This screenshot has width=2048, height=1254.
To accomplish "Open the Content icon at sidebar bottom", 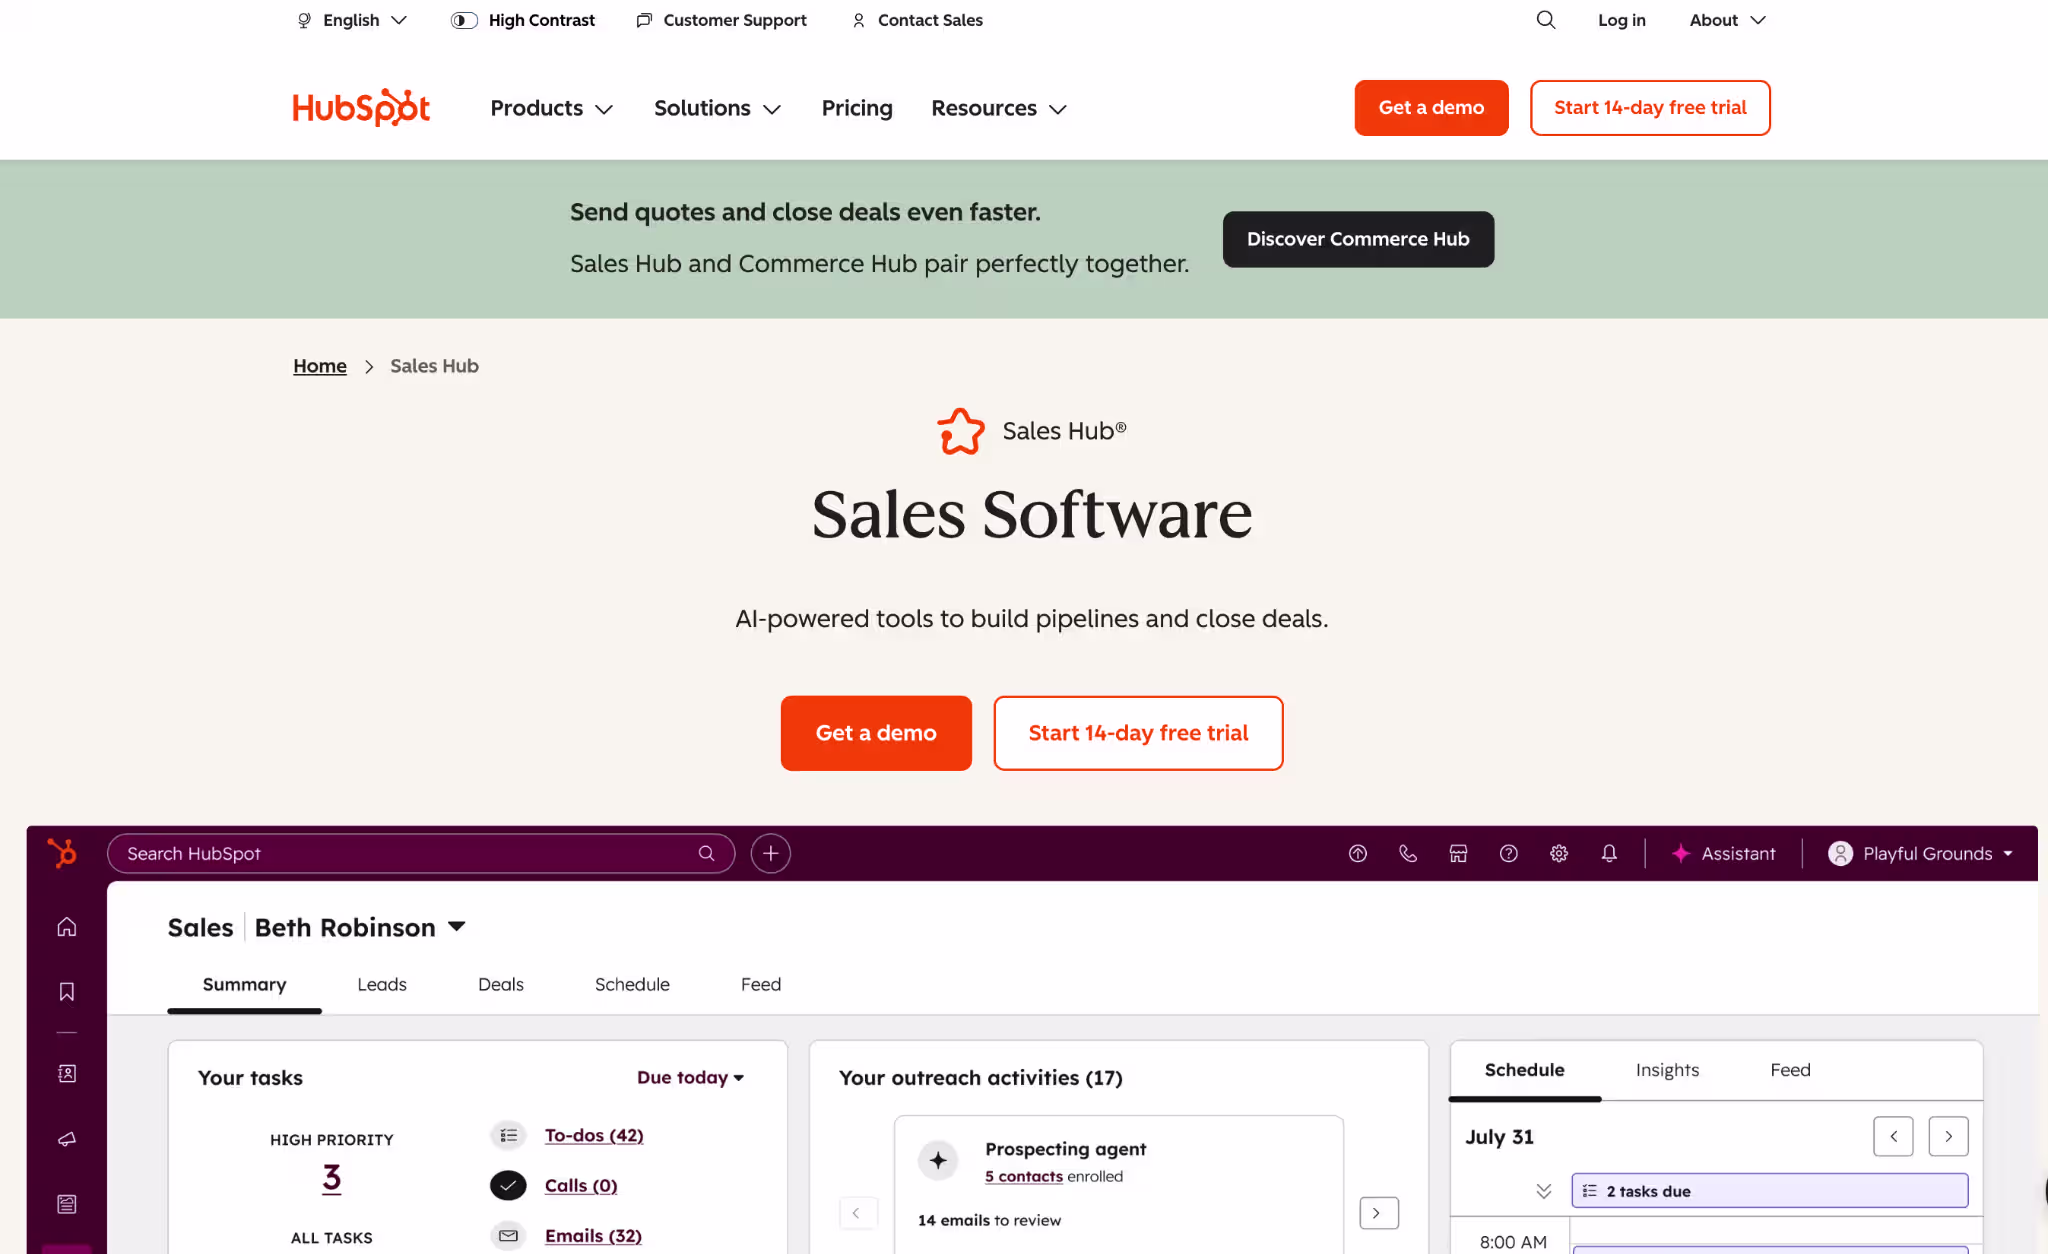I will coord(66,1204).
